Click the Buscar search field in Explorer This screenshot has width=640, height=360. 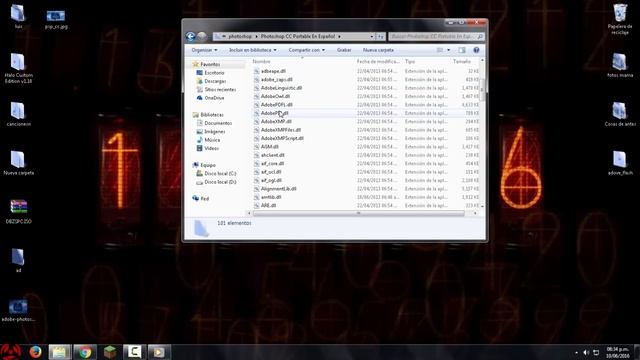[436, 36]
